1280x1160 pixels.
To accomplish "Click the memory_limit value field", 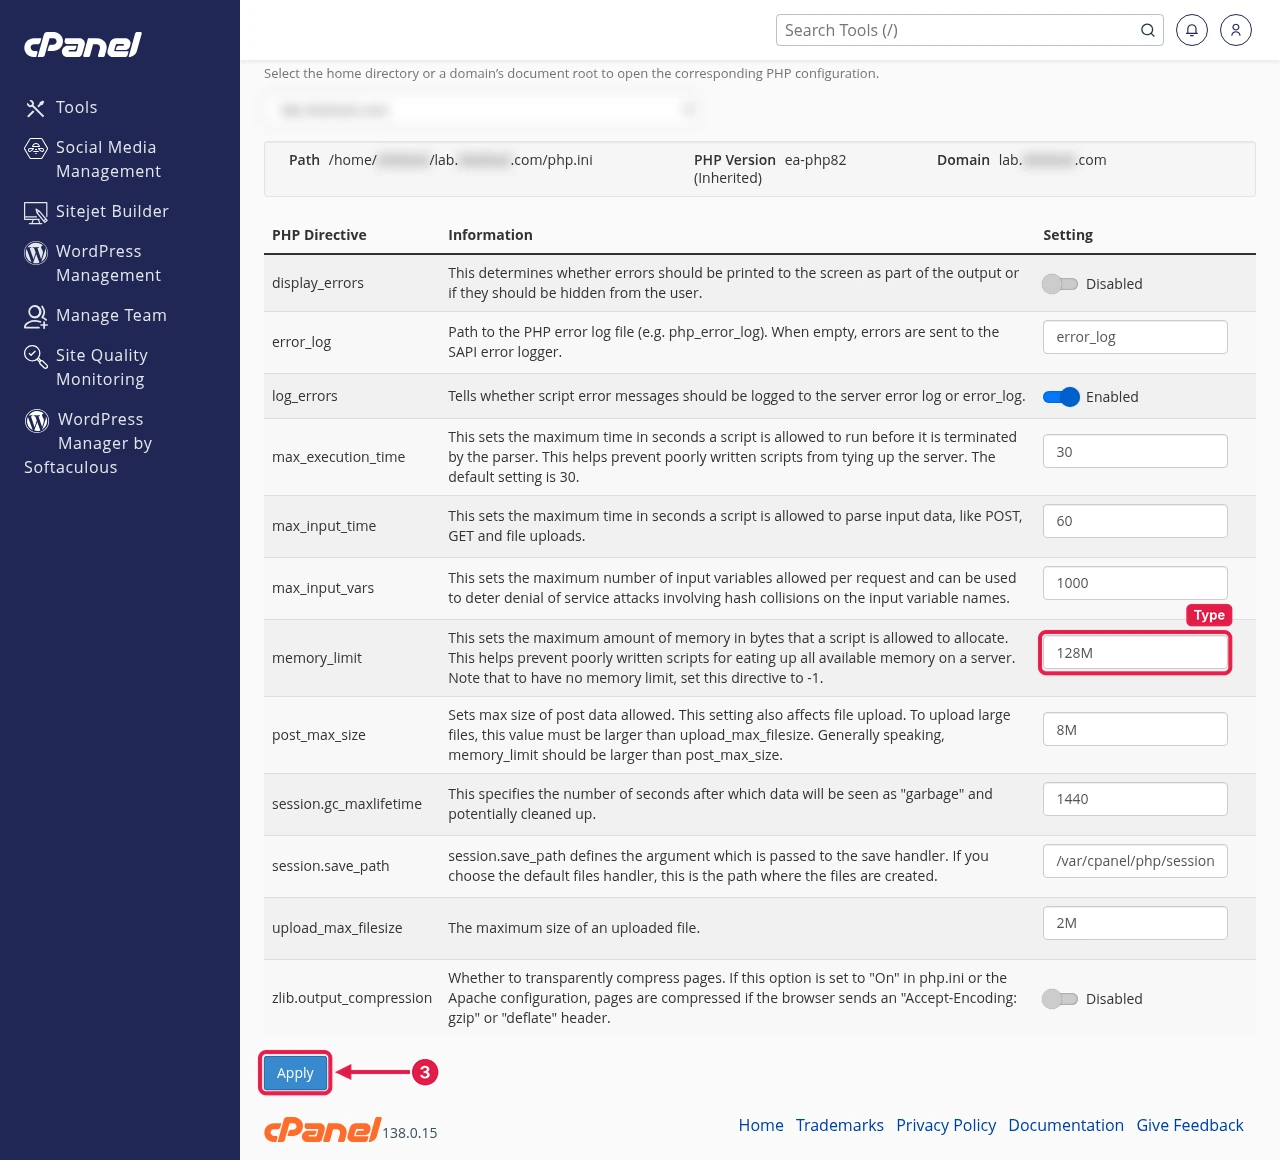I will tap(1135, 653).
